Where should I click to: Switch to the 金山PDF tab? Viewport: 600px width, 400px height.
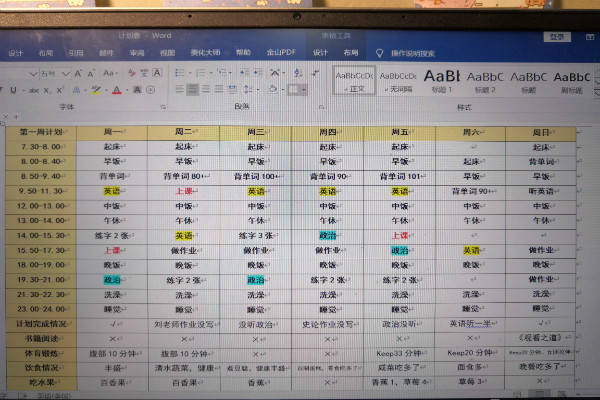coord(279,52)
